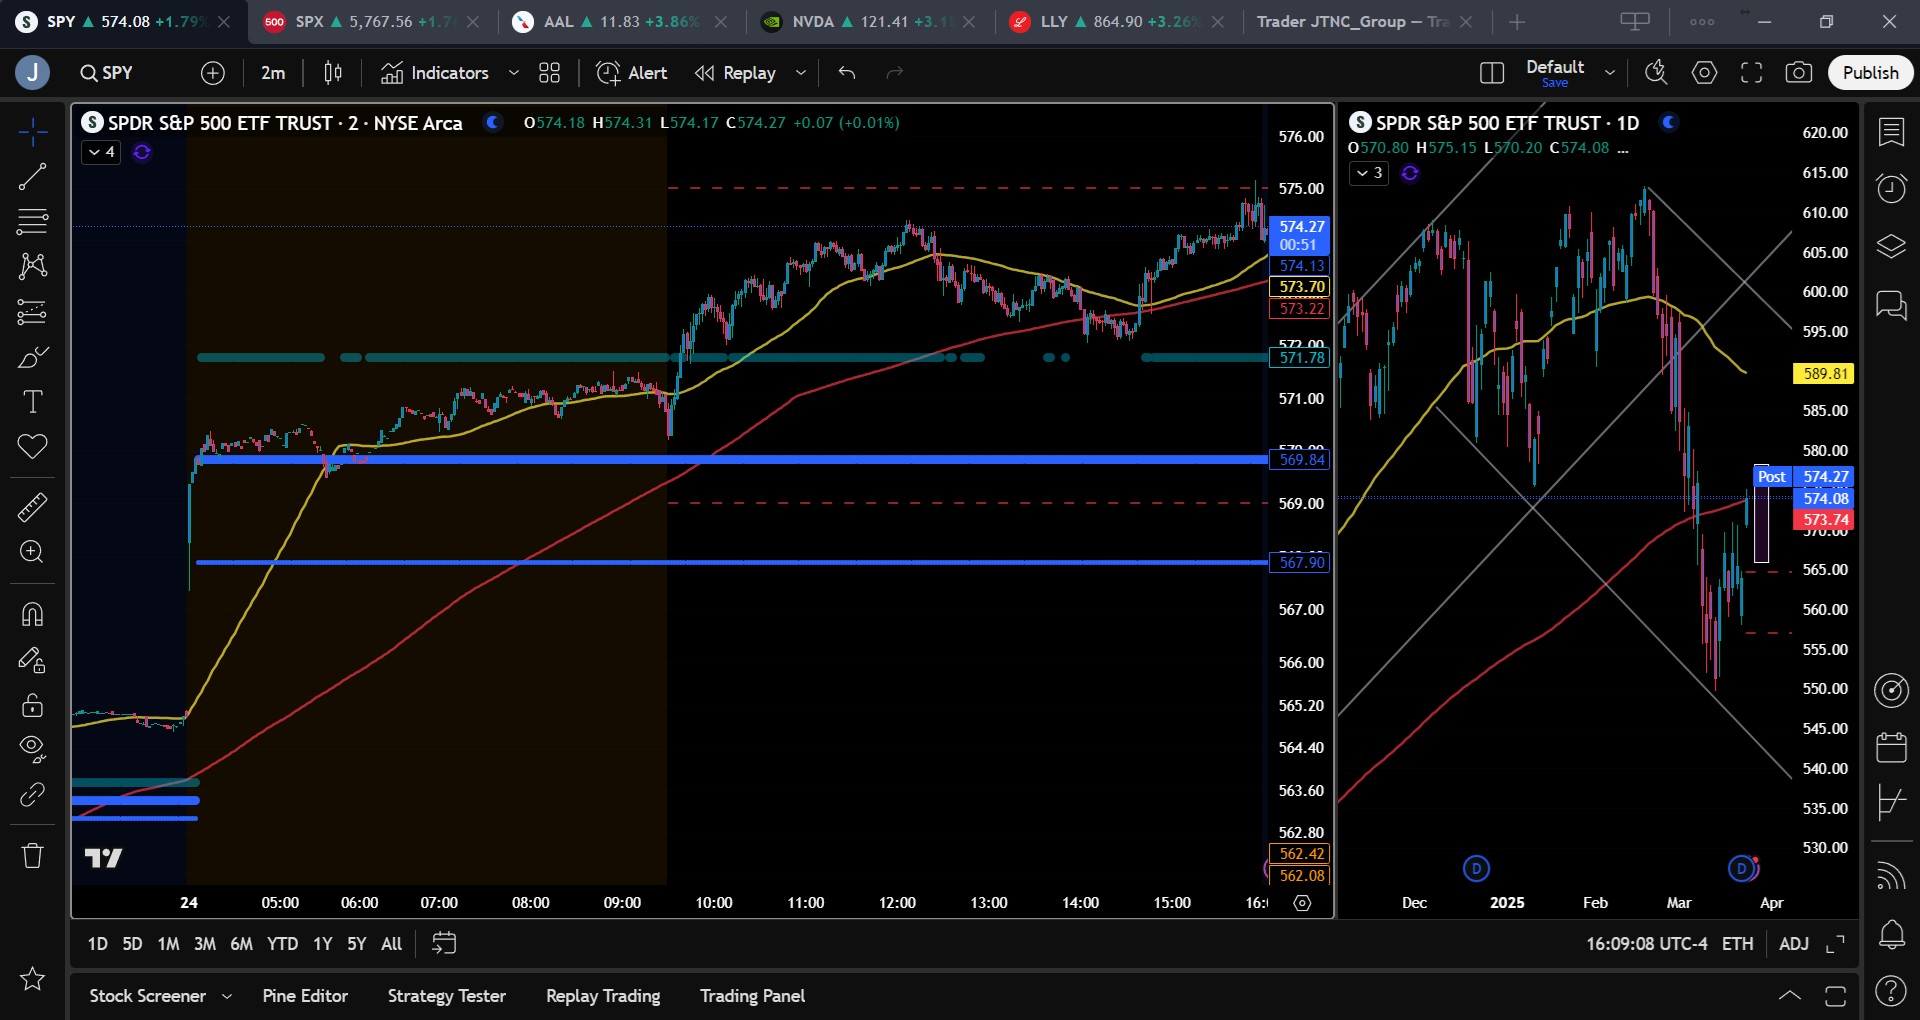1920x1020 pixels.
Task: Click the link drawings icon
Action: tap(32, 794)
